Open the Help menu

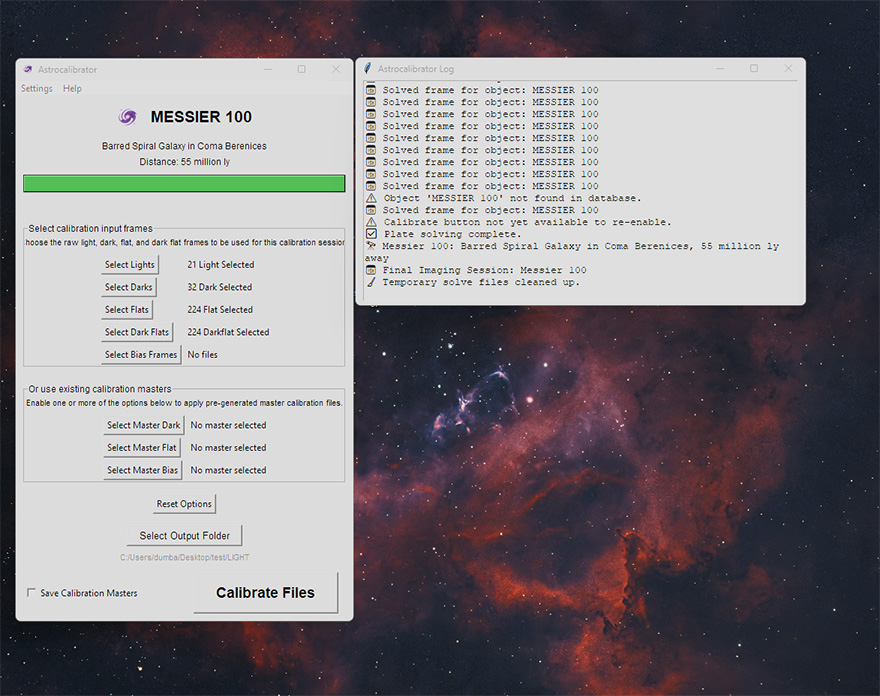[x=72, y=89]
